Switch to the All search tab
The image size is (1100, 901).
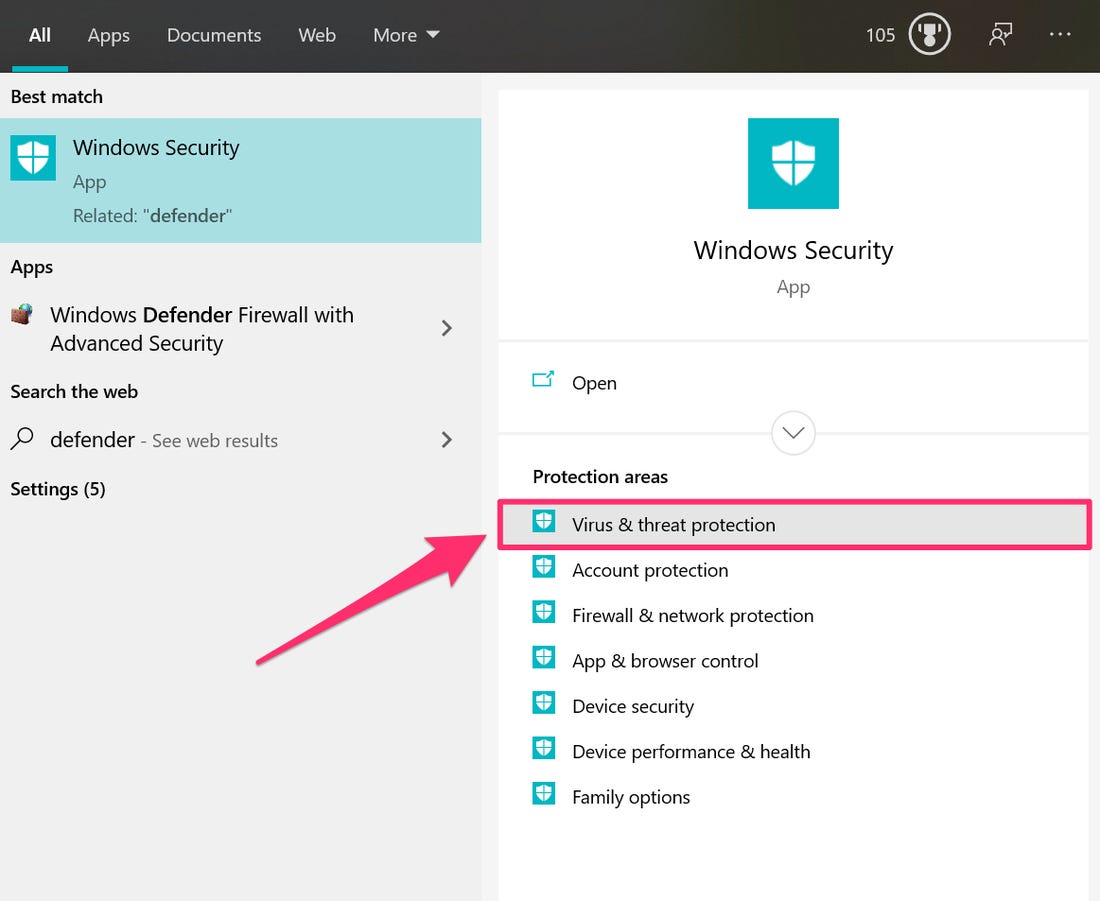click(x=40, y=35)
